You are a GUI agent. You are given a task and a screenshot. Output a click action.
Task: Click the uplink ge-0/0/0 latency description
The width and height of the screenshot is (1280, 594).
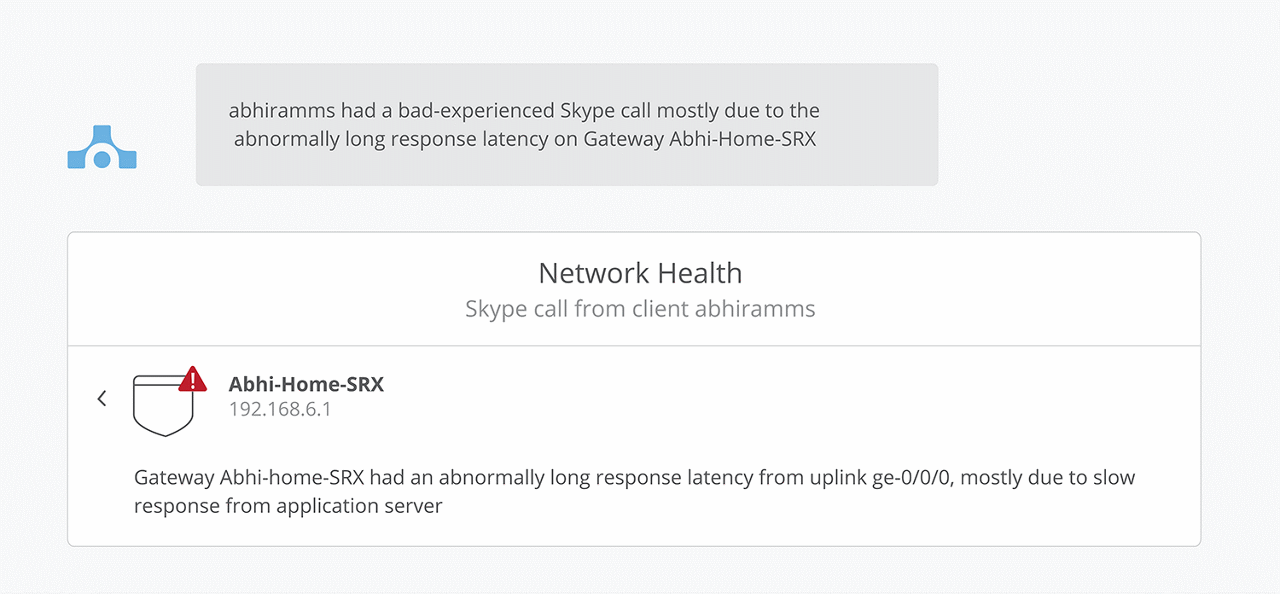click(x=634, y=491)
